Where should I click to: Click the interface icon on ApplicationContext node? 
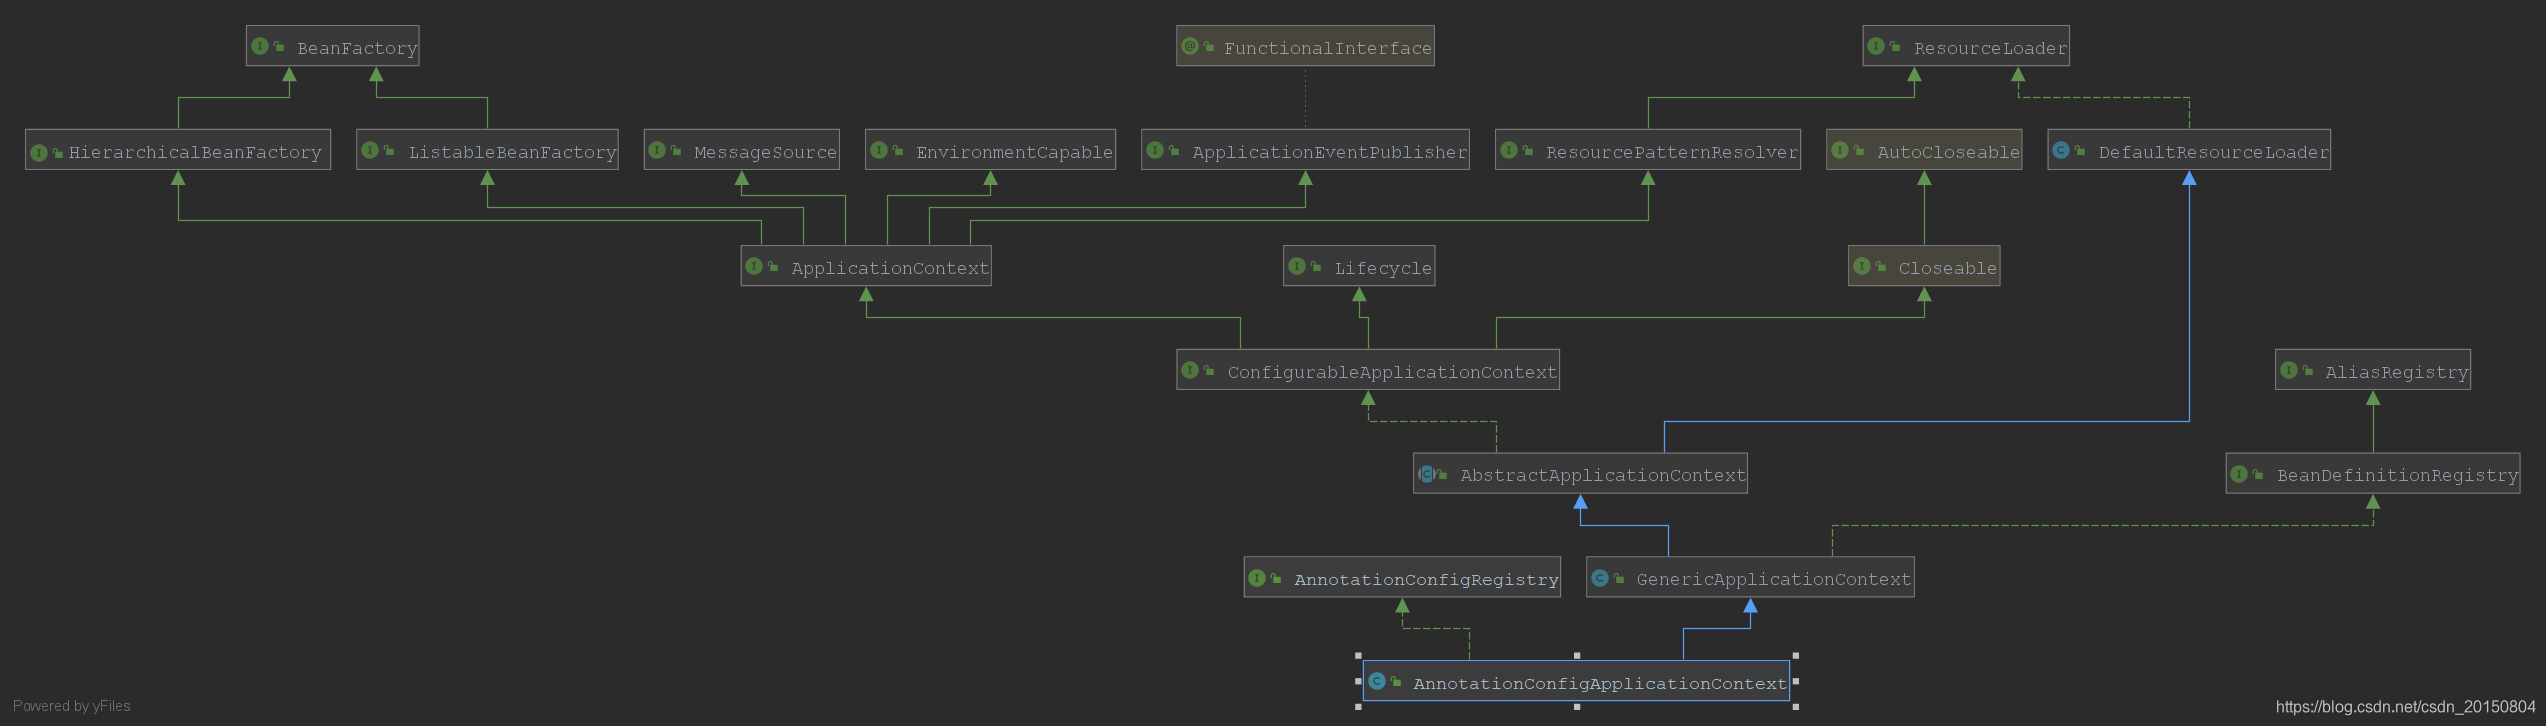(754, 266)
